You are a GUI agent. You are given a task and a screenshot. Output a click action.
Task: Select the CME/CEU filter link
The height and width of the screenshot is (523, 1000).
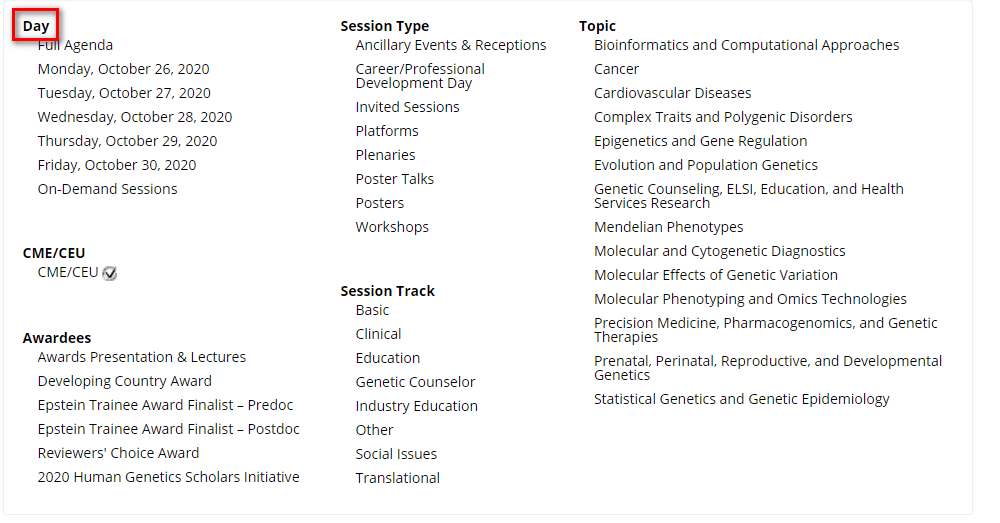[x=67, y=272]
